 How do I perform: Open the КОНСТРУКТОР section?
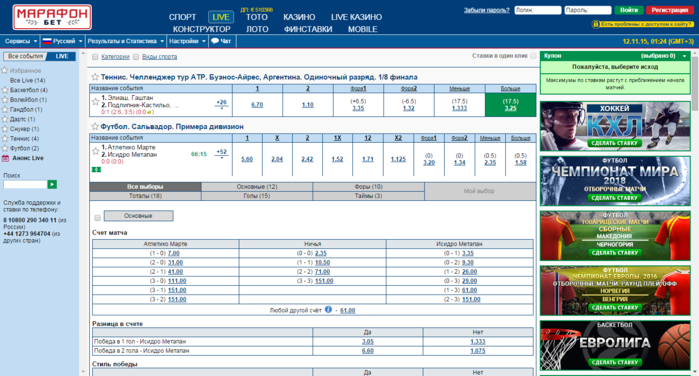click(201, 29)
